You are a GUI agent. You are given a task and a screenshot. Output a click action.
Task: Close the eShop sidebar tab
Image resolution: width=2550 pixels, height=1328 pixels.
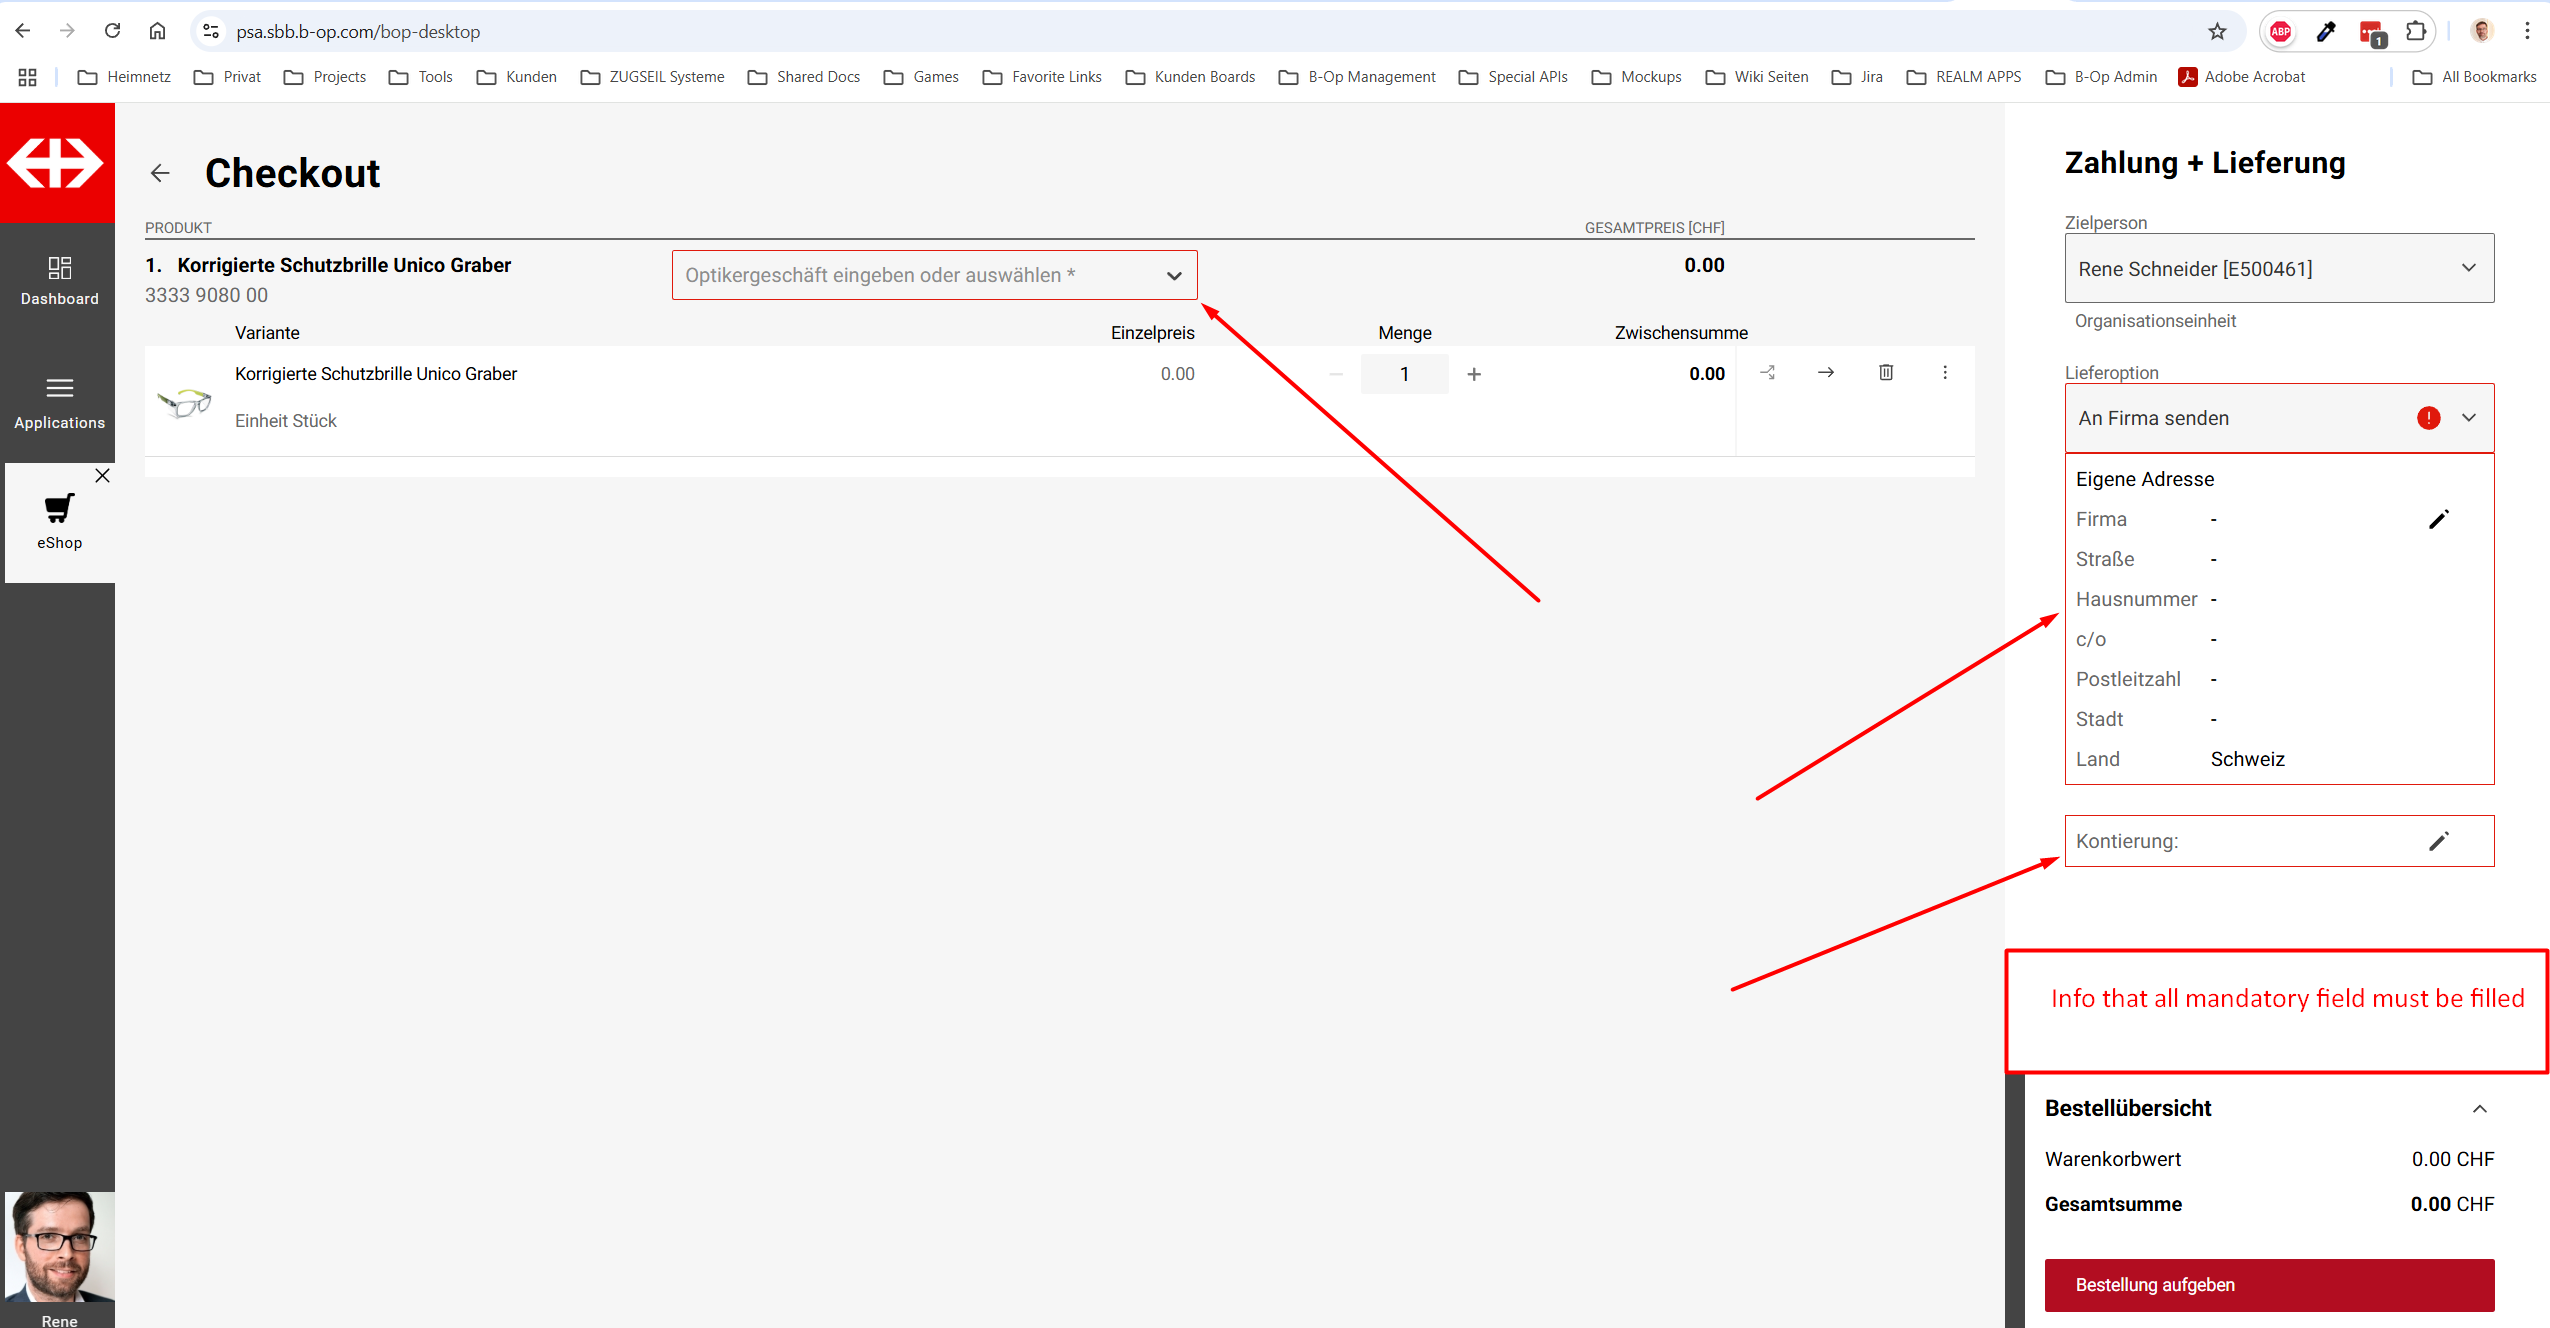coord(102,476)
